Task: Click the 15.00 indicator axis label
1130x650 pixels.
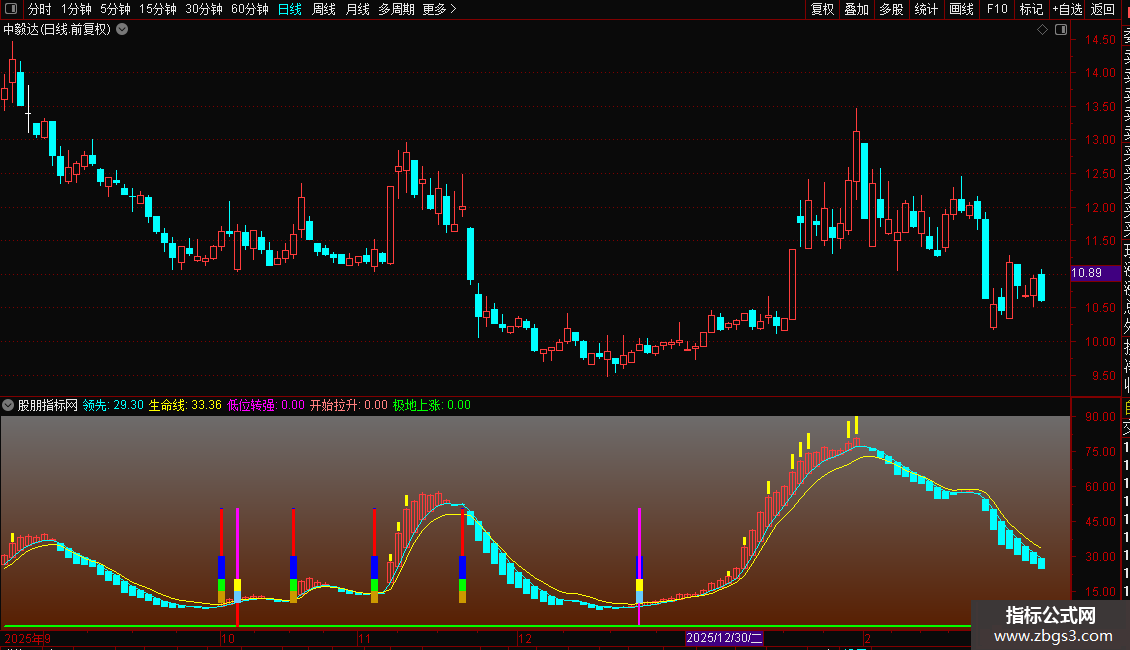Action: click(x=1100, y=592)
